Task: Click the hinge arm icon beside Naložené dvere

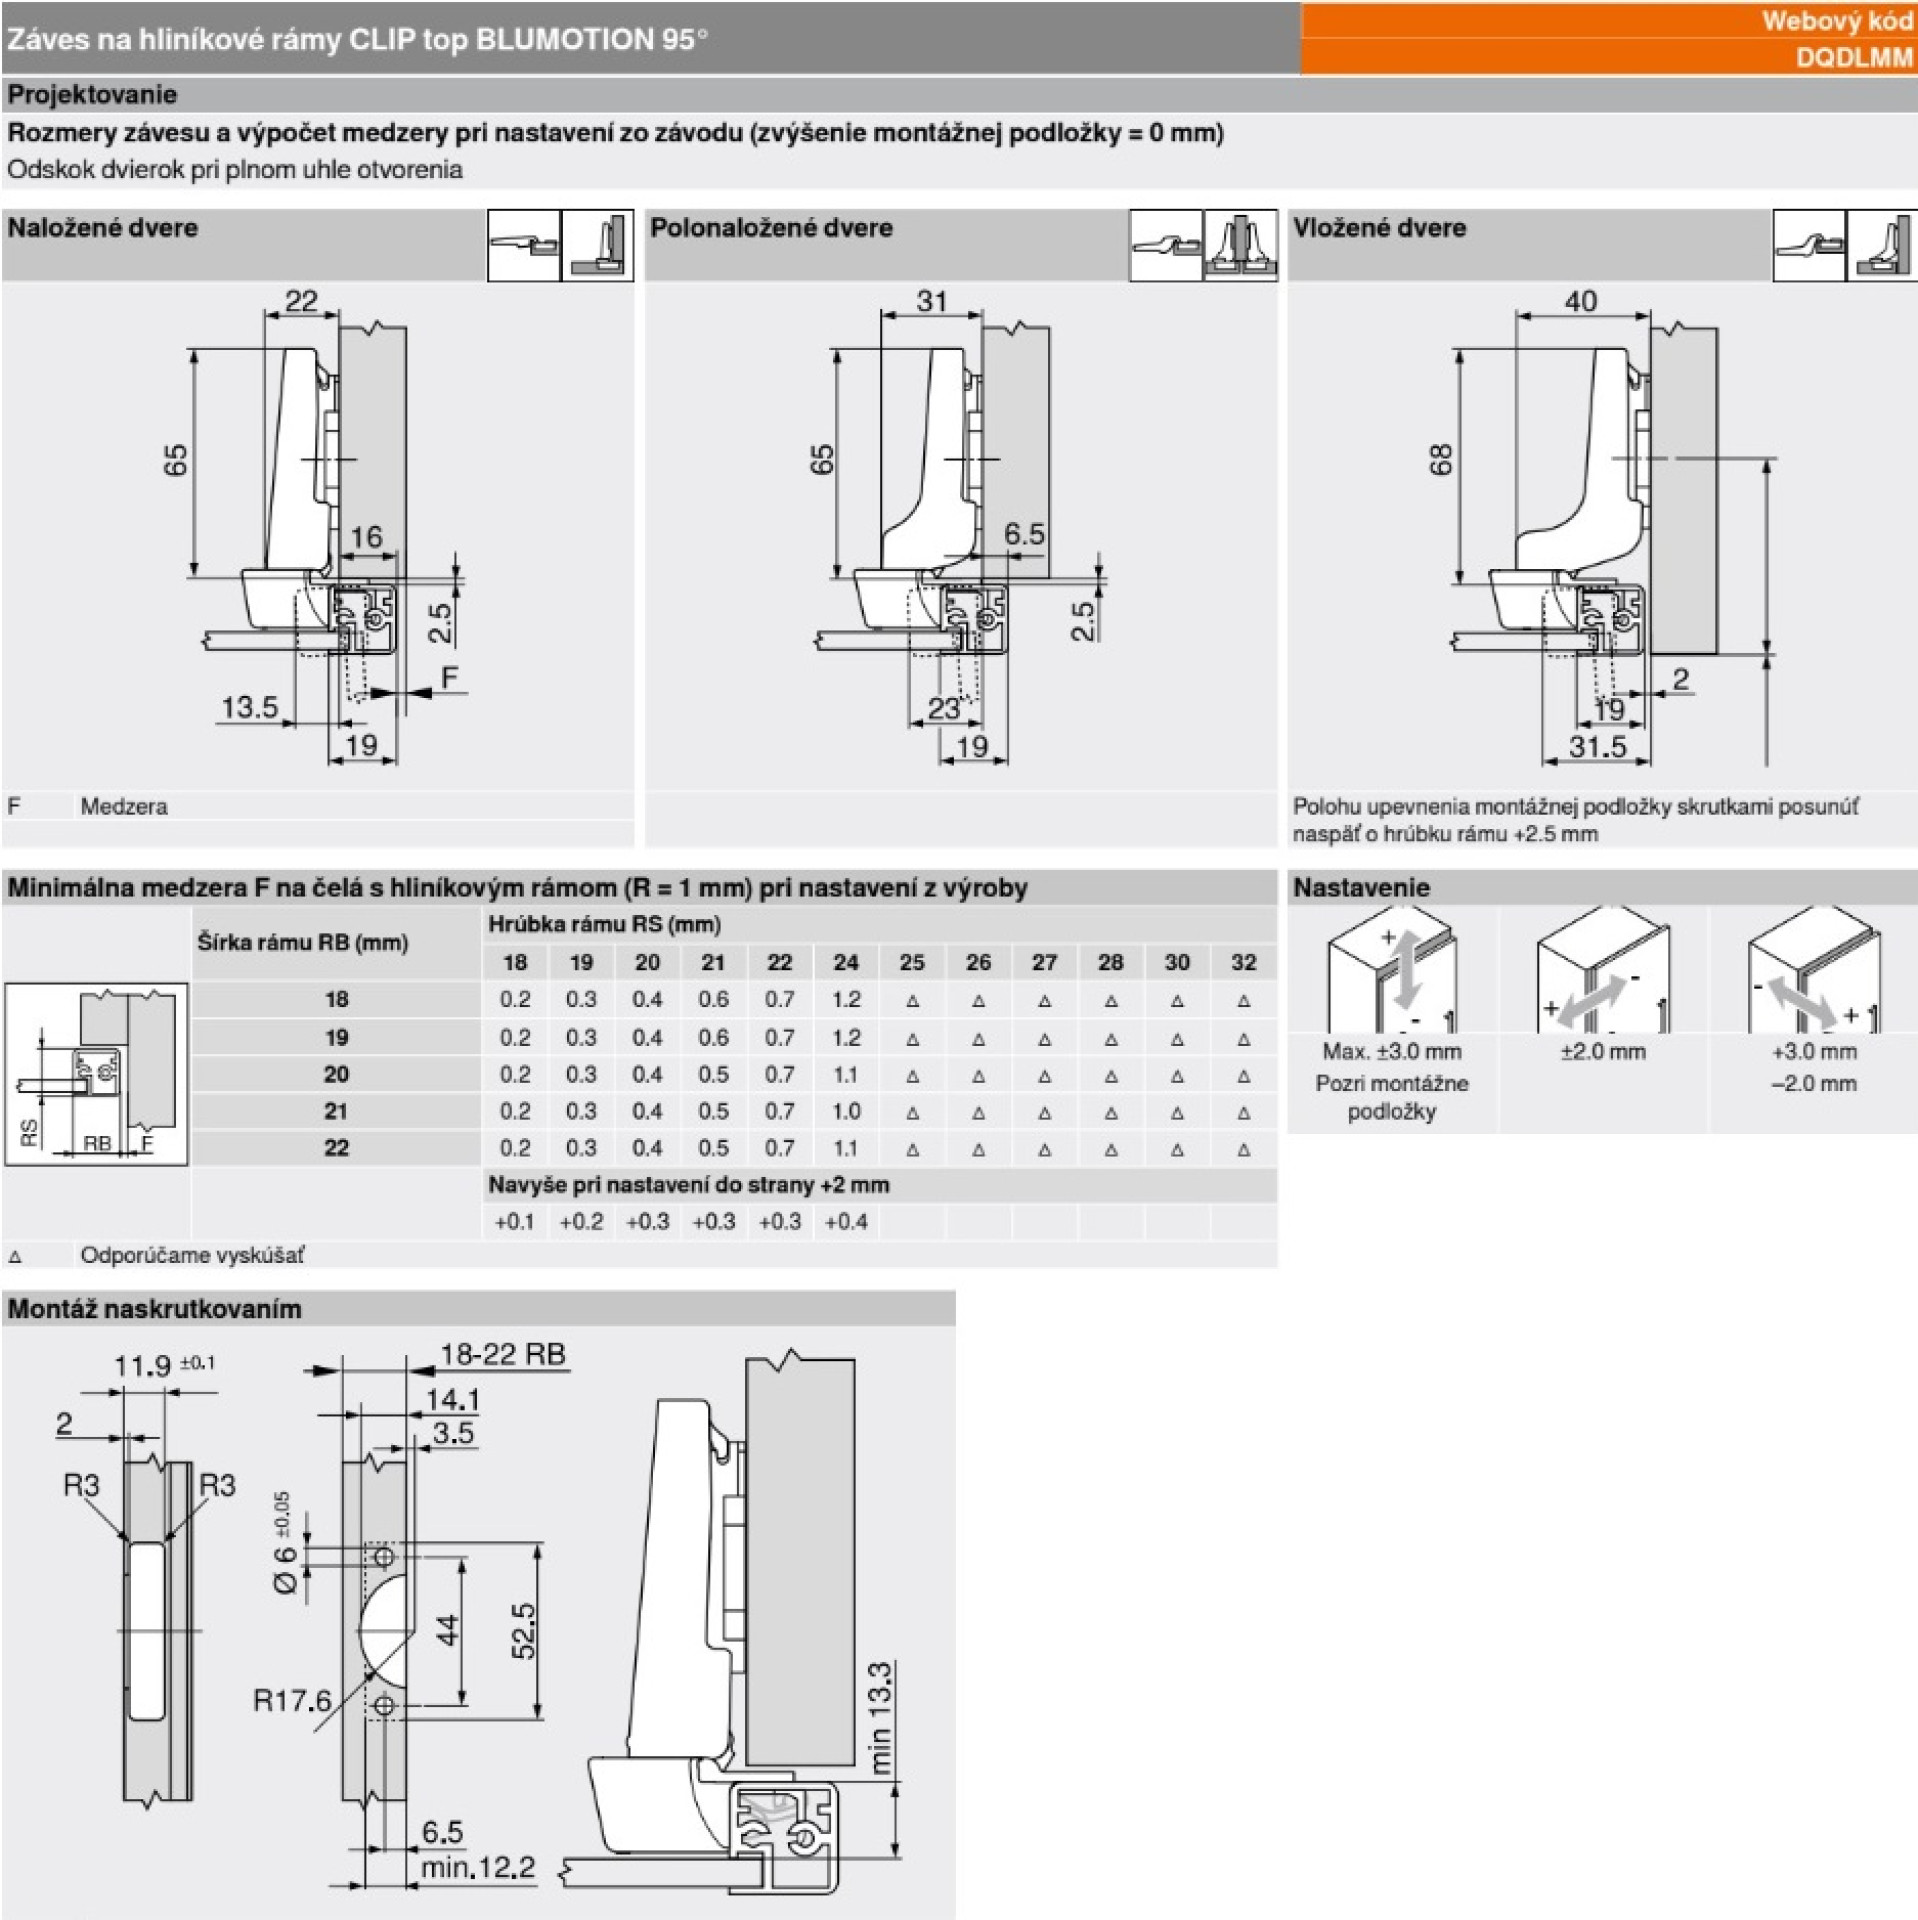Action: click(x=524, y=245)
